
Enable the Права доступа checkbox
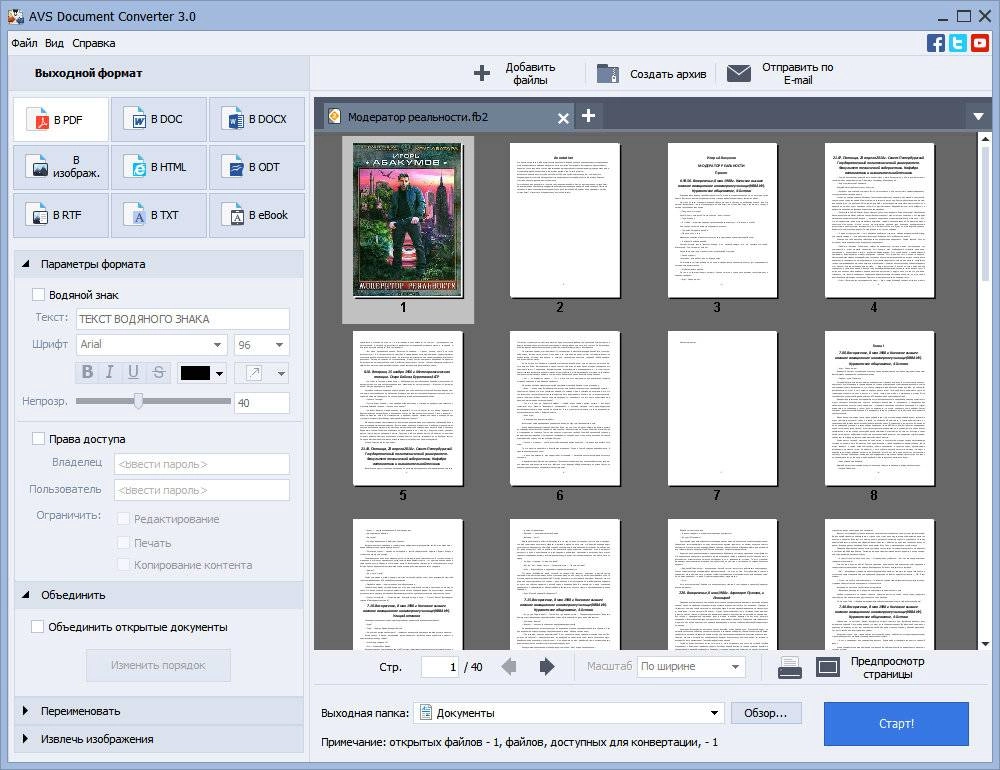[x=38, y=439]
